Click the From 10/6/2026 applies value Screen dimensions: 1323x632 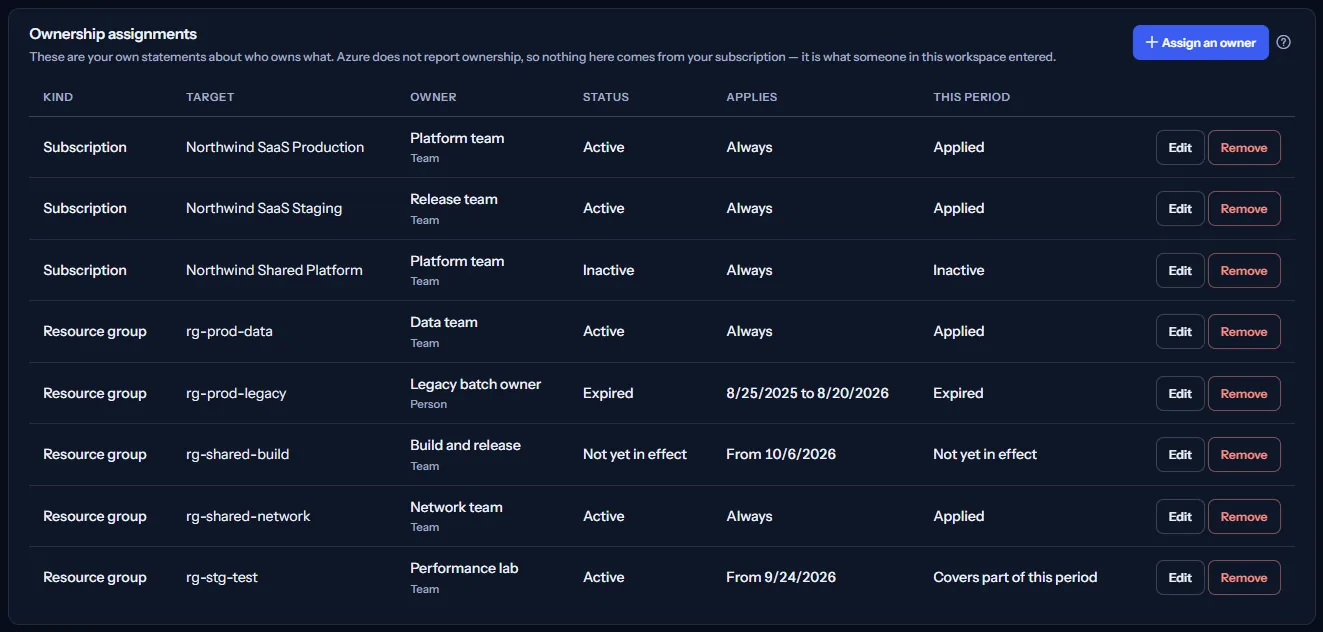pos(781,454)
